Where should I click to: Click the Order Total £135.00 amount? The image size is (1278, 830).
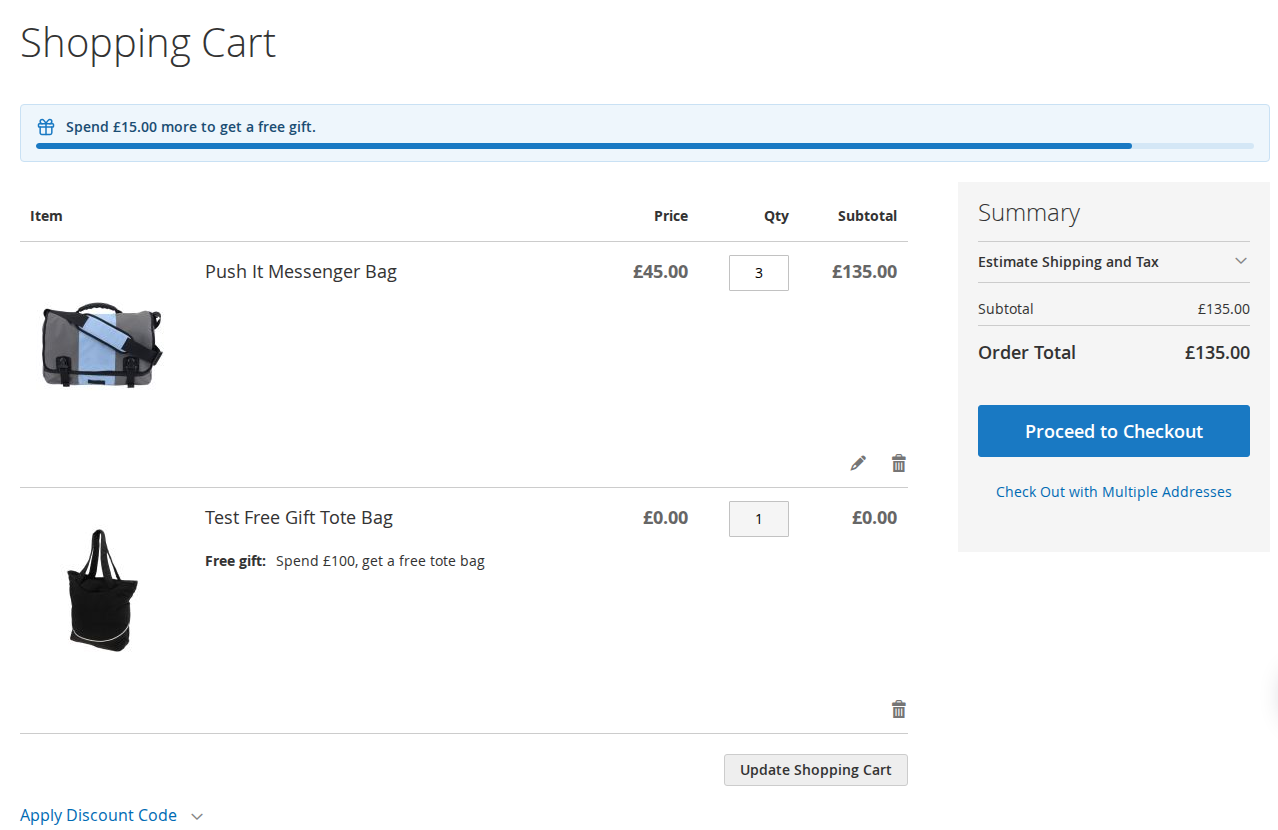(x=1217, y=352)
